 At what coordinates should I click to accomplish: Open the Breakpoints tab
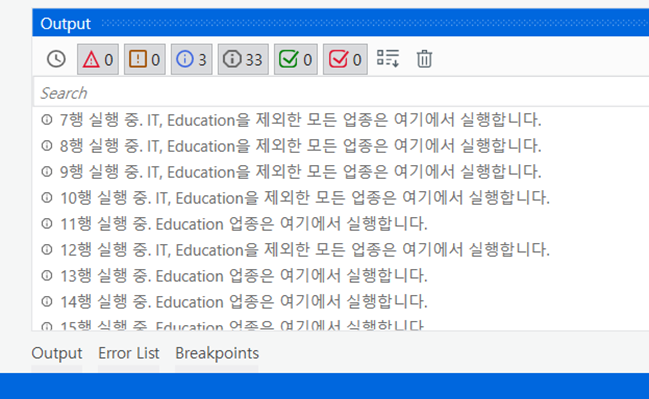click(217, 353)
